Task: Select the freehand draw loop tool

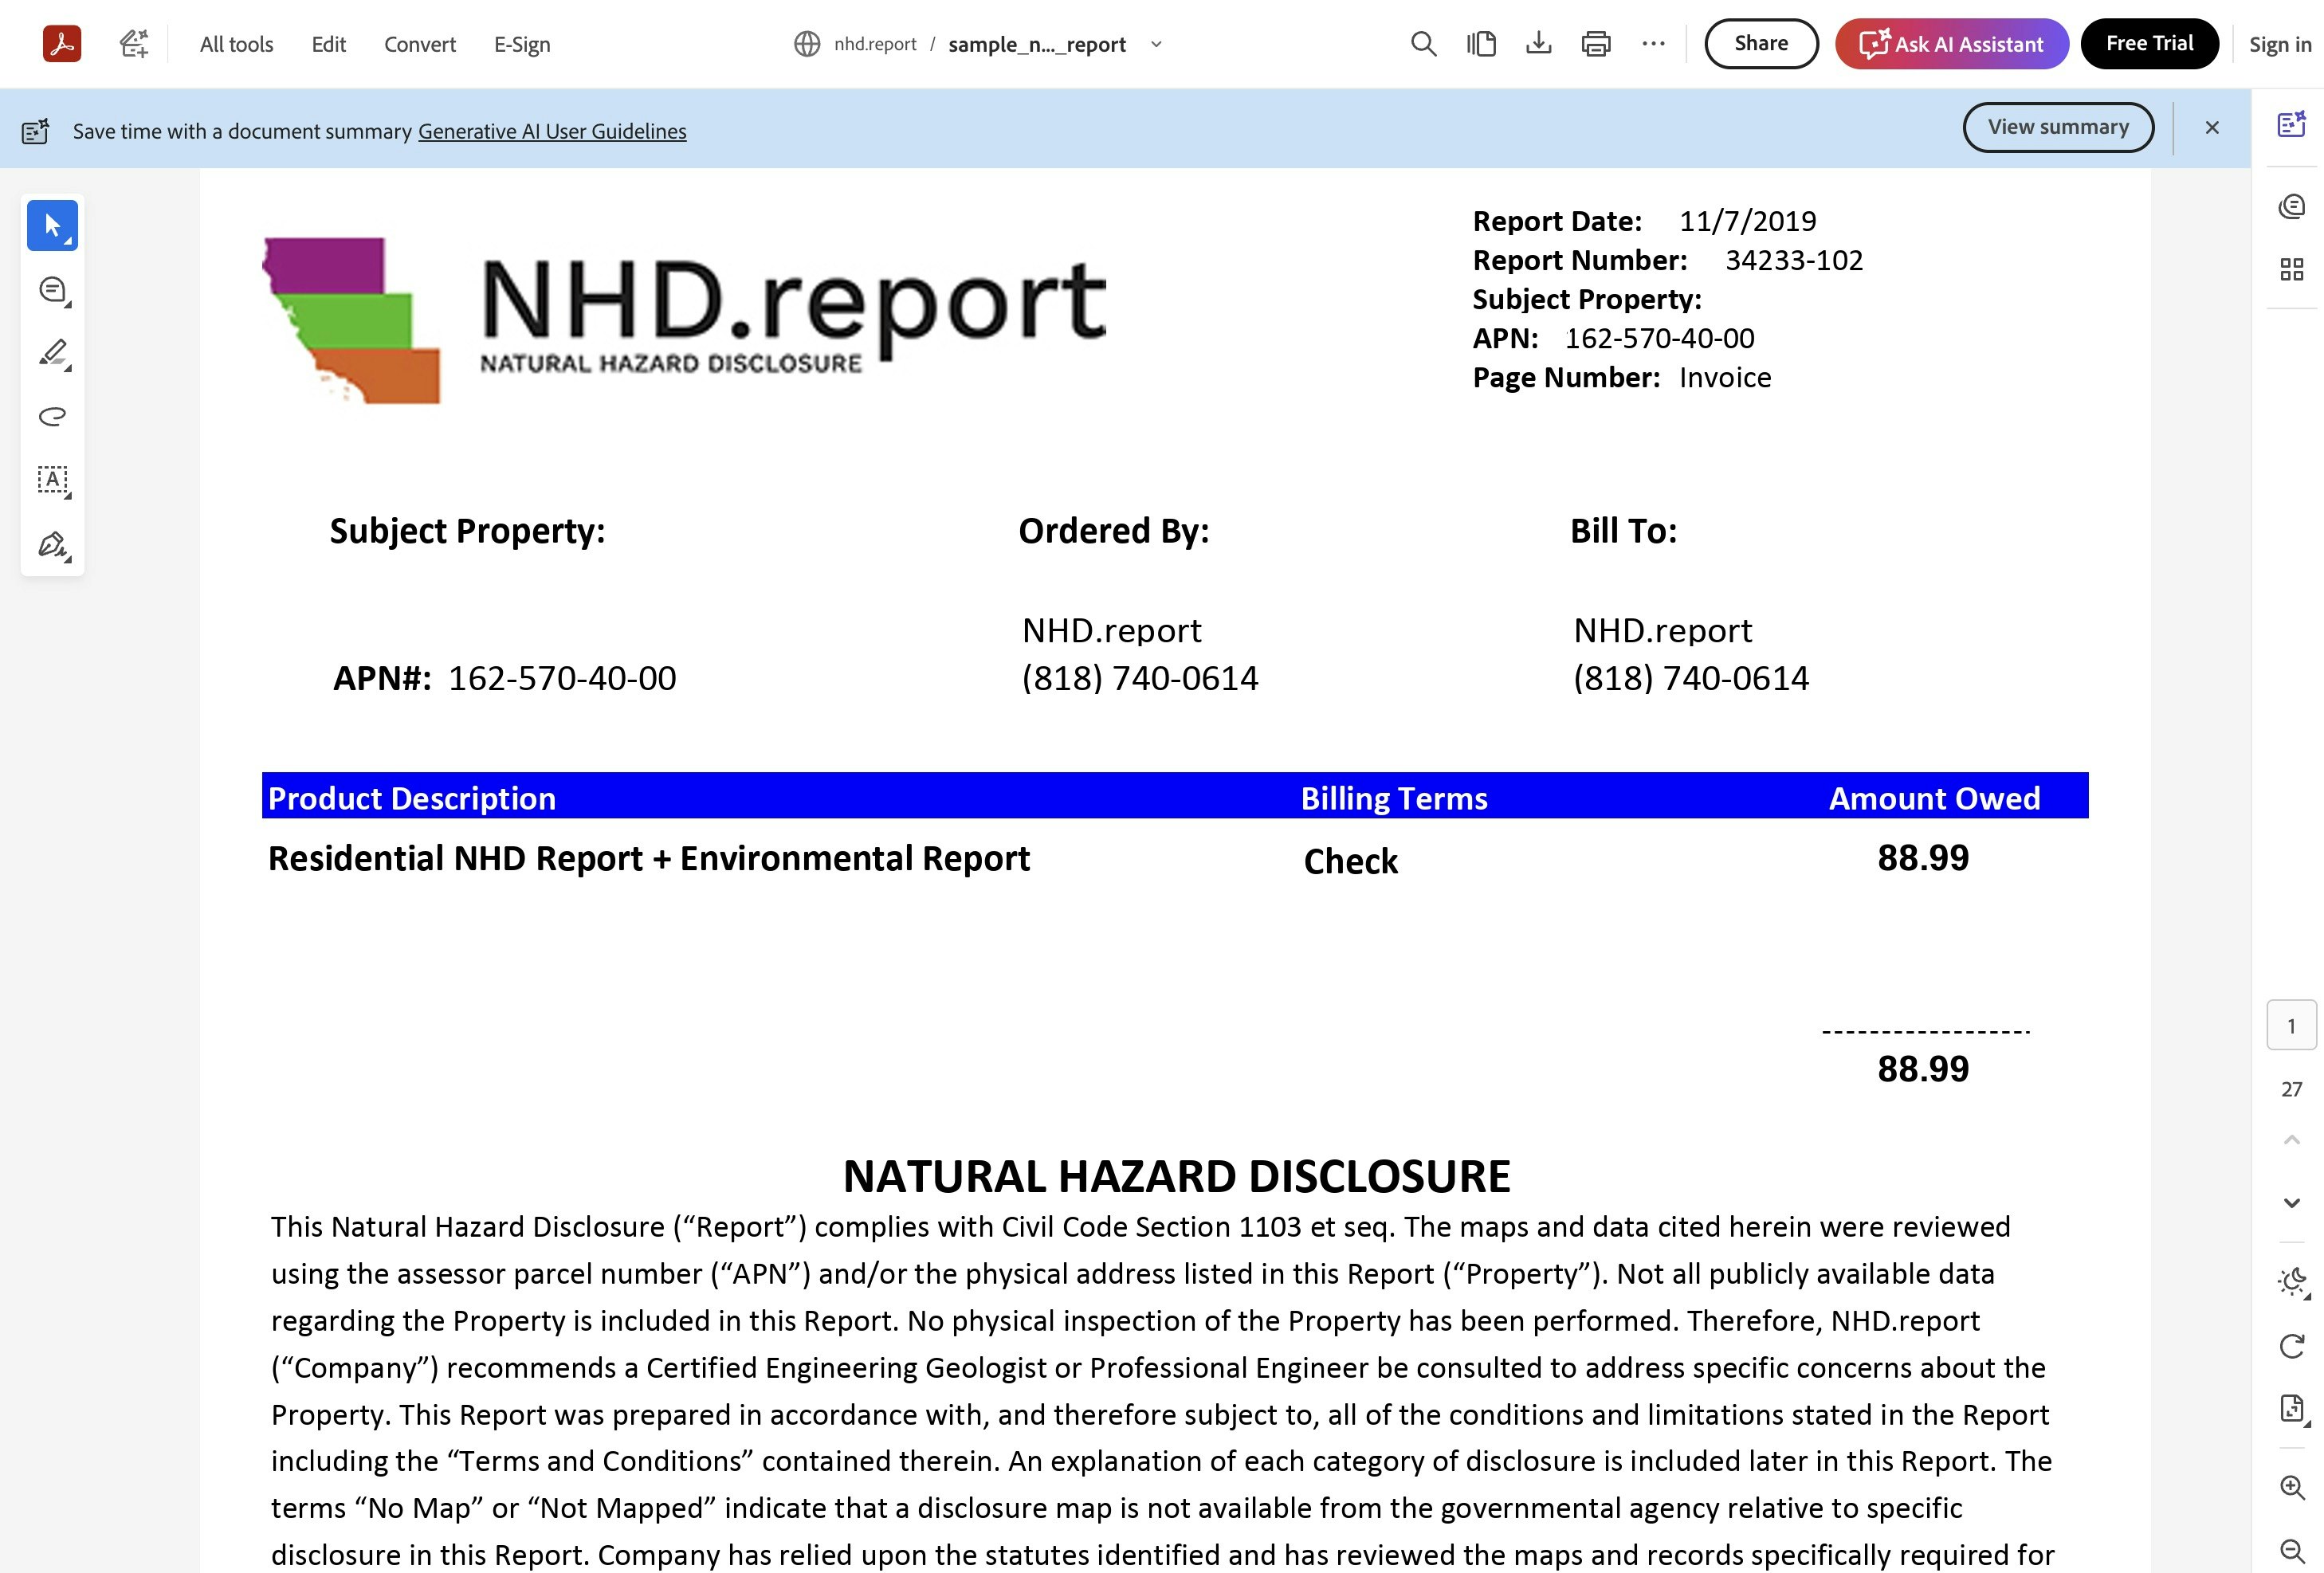Action: 53,416
